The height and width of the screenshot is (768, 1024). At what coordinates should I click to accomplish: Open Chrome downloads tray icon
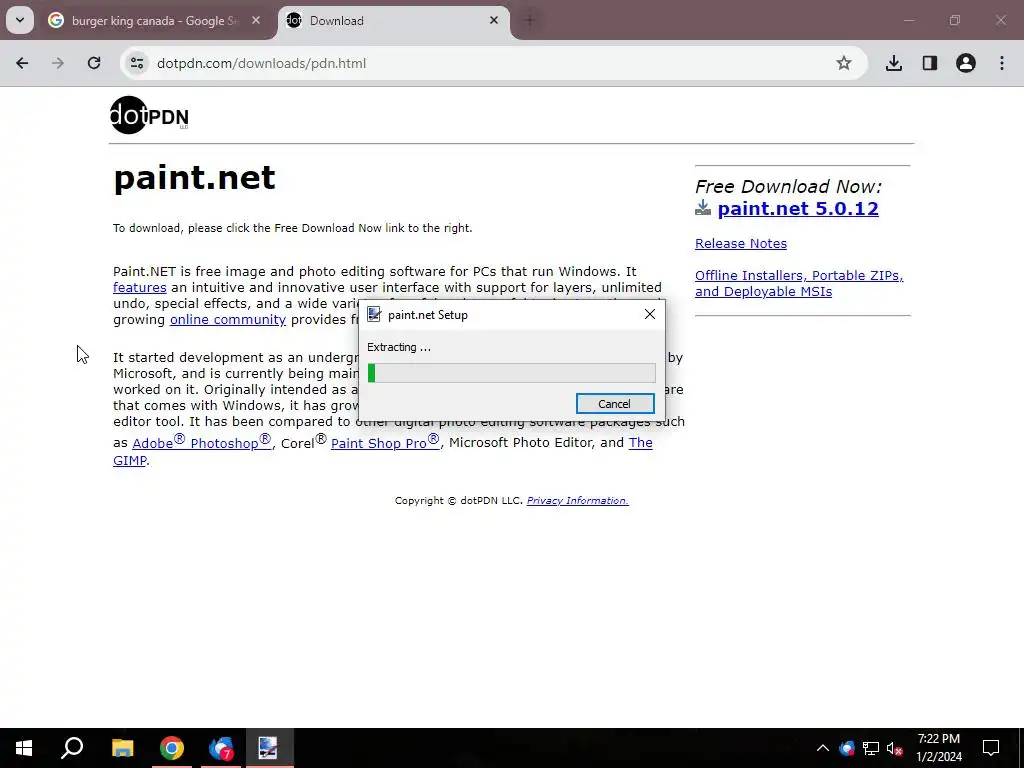pyautogui.click(x=894, y=63)
